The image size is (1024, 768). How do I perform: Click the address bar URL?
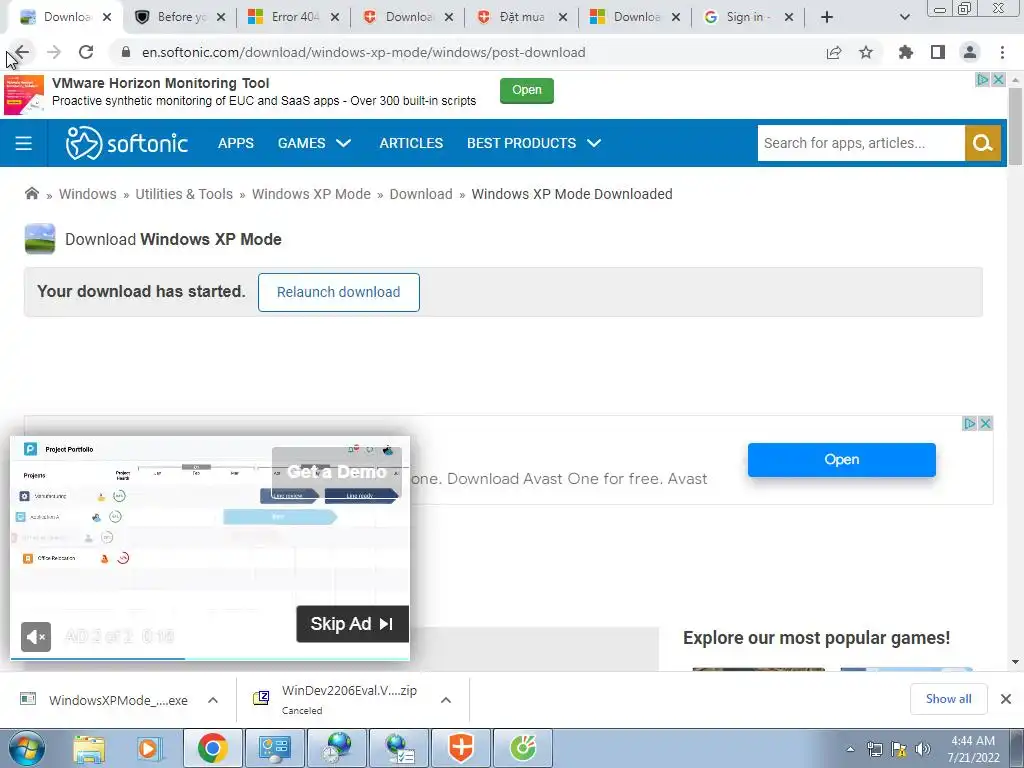[363, 52]
